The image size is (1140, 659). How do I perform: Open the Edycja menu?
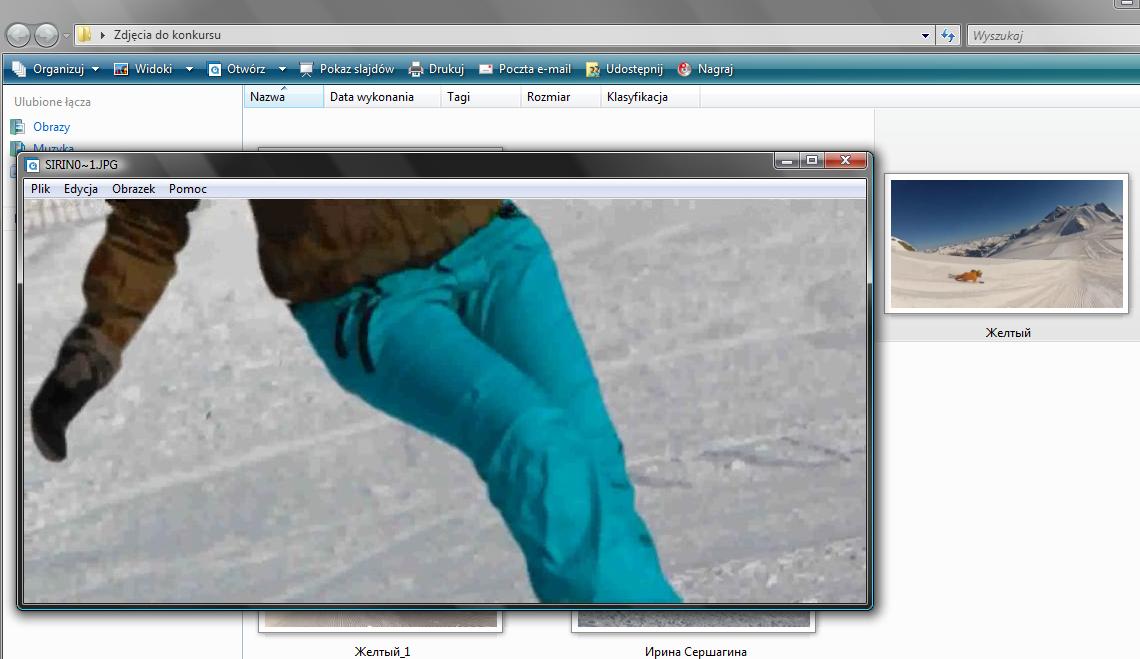(x=81, y=189)
